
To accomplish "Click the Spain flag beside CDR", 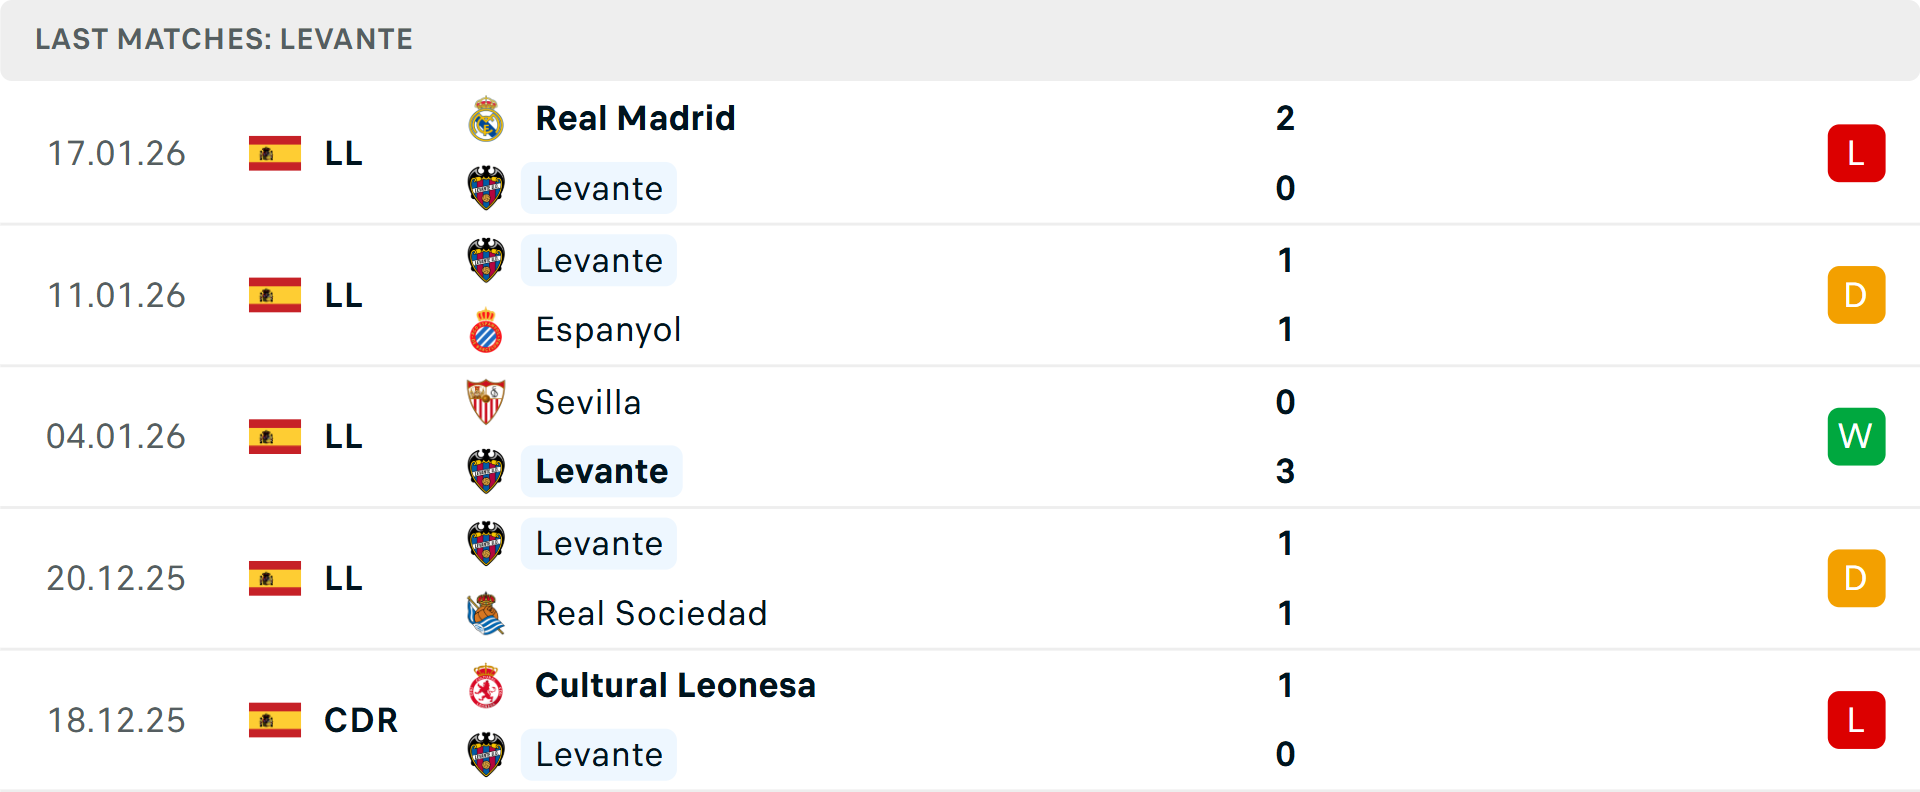I will (275, 720).
